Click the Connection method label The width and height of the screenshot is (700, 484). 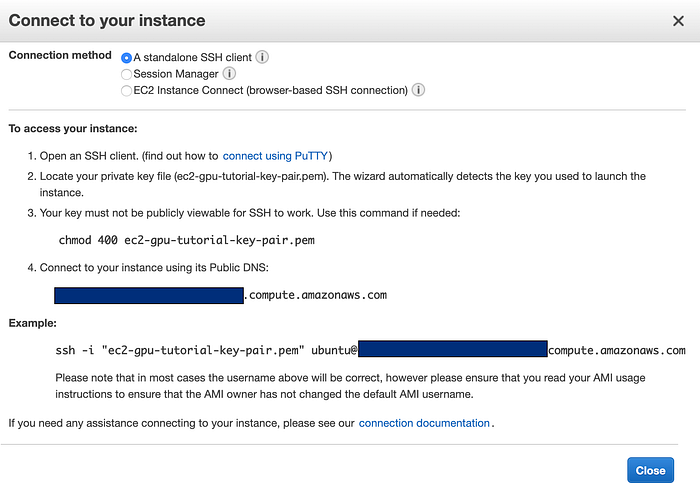coord(59,55)
